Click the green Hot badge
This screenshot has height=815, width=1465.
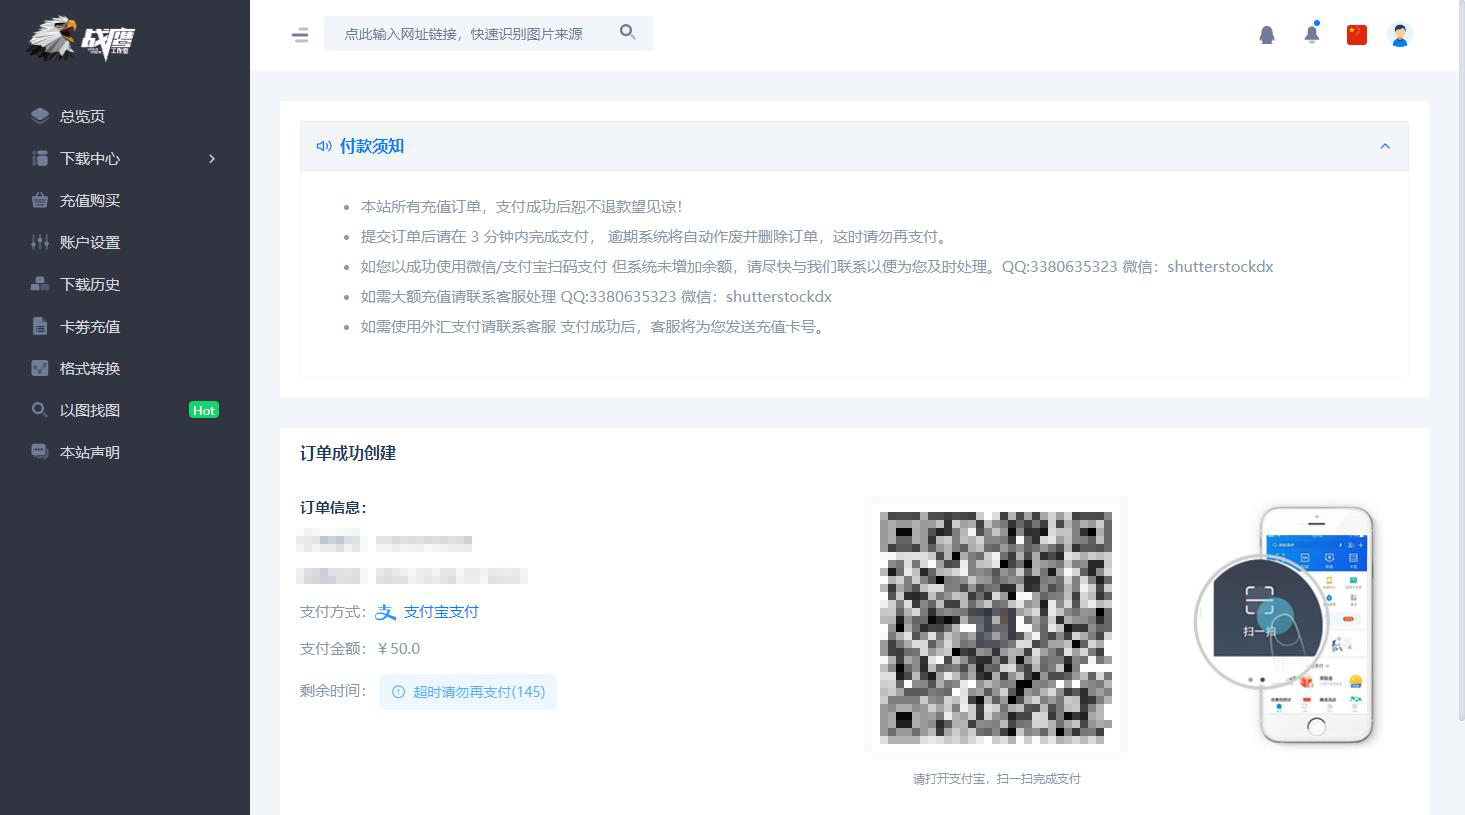[x=204, y=410]
